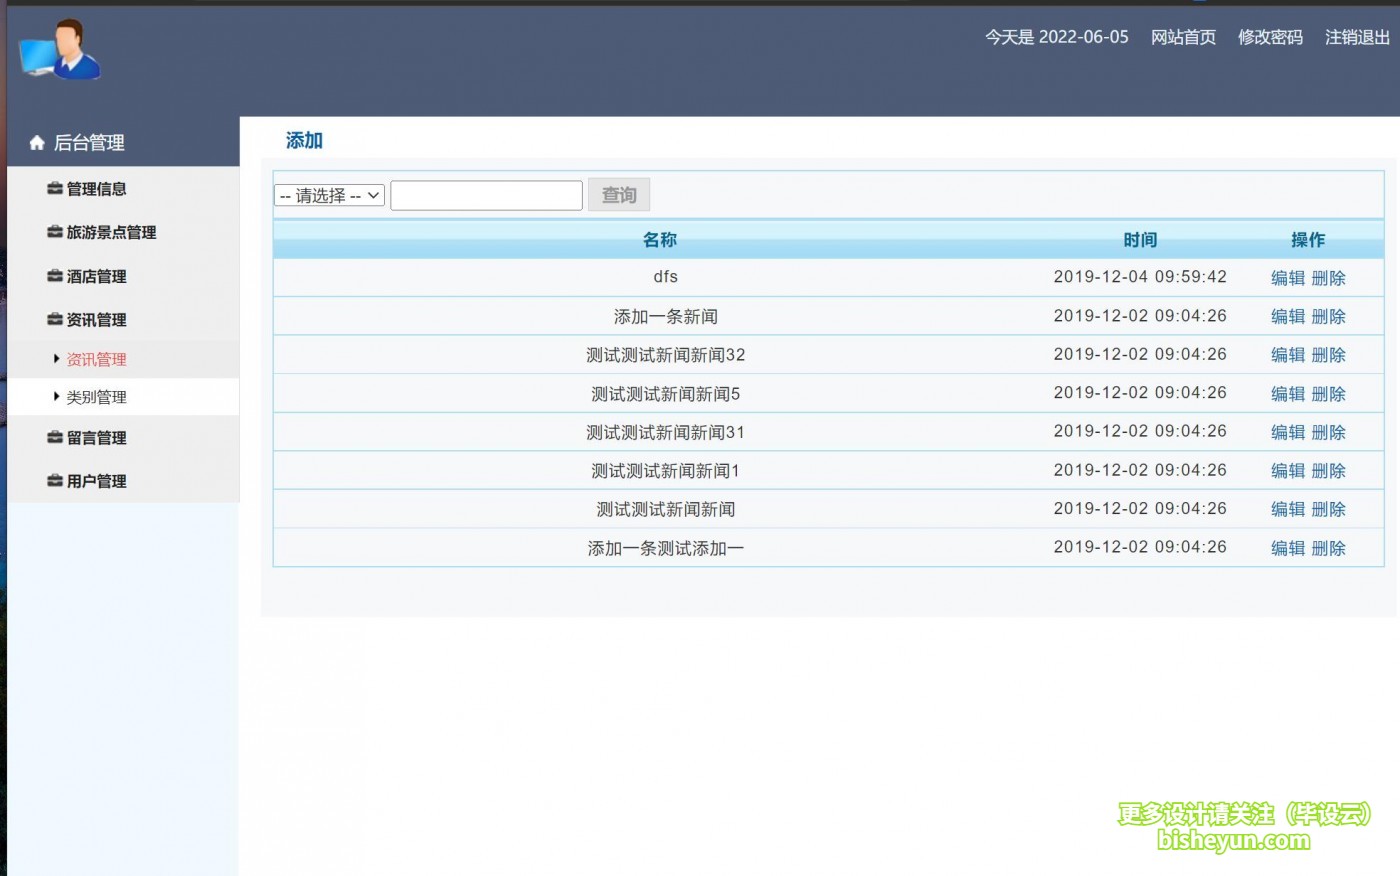1400x876 pixels.
Task: Click the briefcase icon next to 旅游景点管理
Action: click(x=55, y=232)
